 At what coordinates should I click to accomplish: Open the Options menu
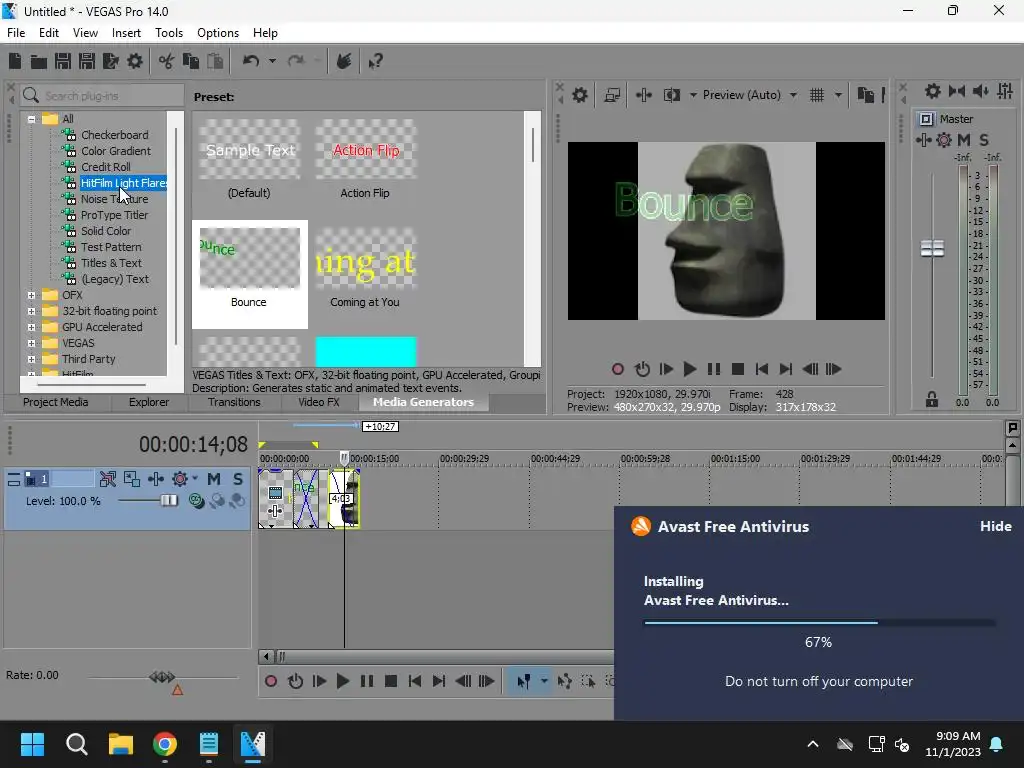[x=218, y=33]
